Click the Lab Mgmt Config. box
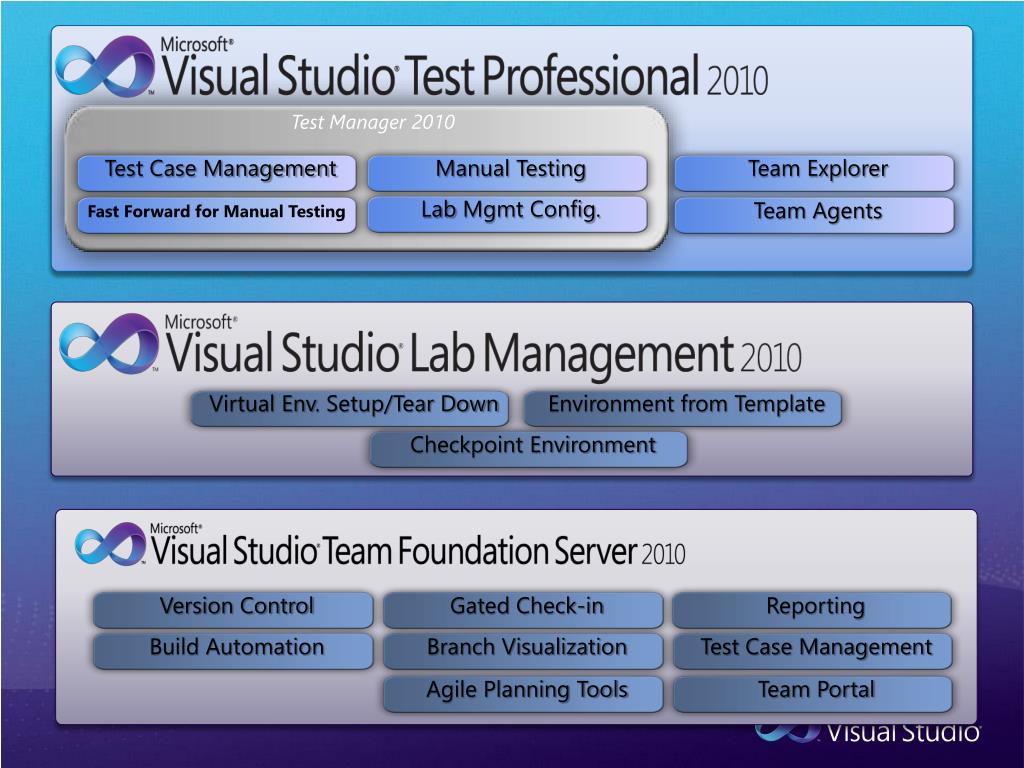The width and height of the screenshot is (1024, 768). [507, 214]
